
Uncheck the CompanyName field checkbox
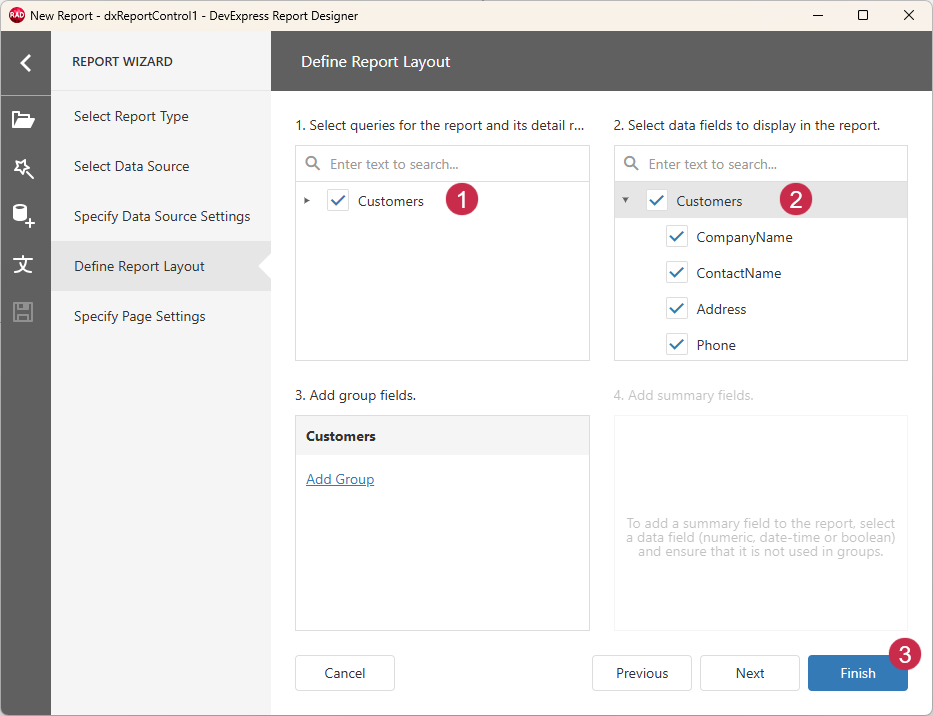(x=677, y=237)
